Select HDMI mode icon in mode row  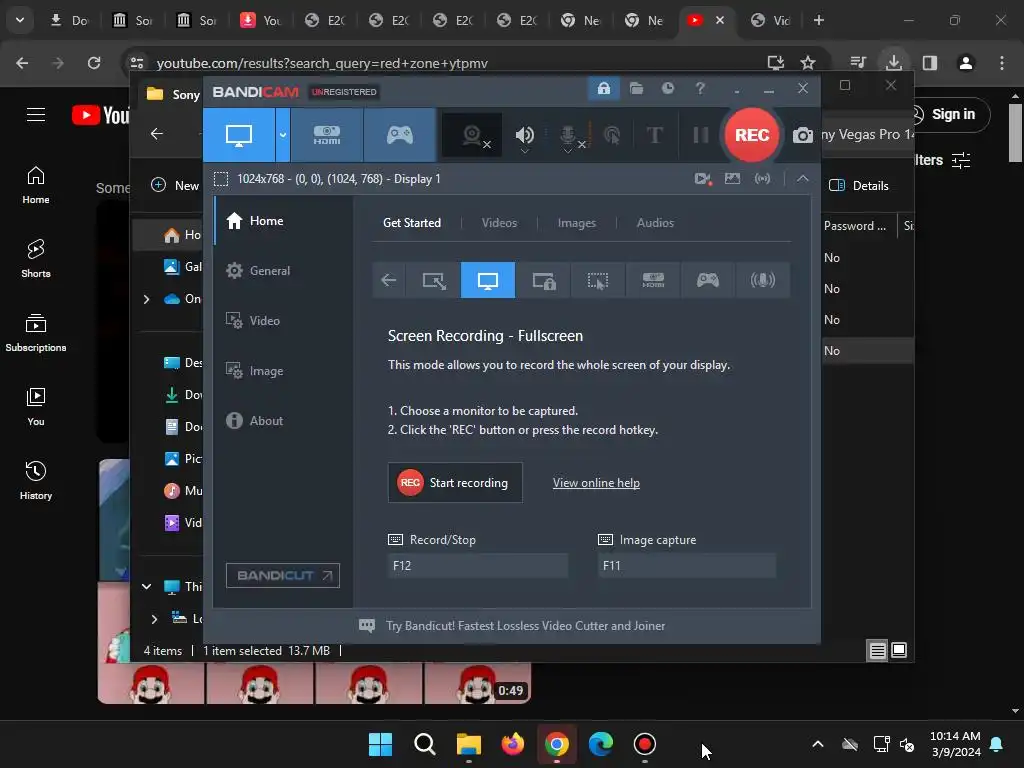tap(653, 280)
